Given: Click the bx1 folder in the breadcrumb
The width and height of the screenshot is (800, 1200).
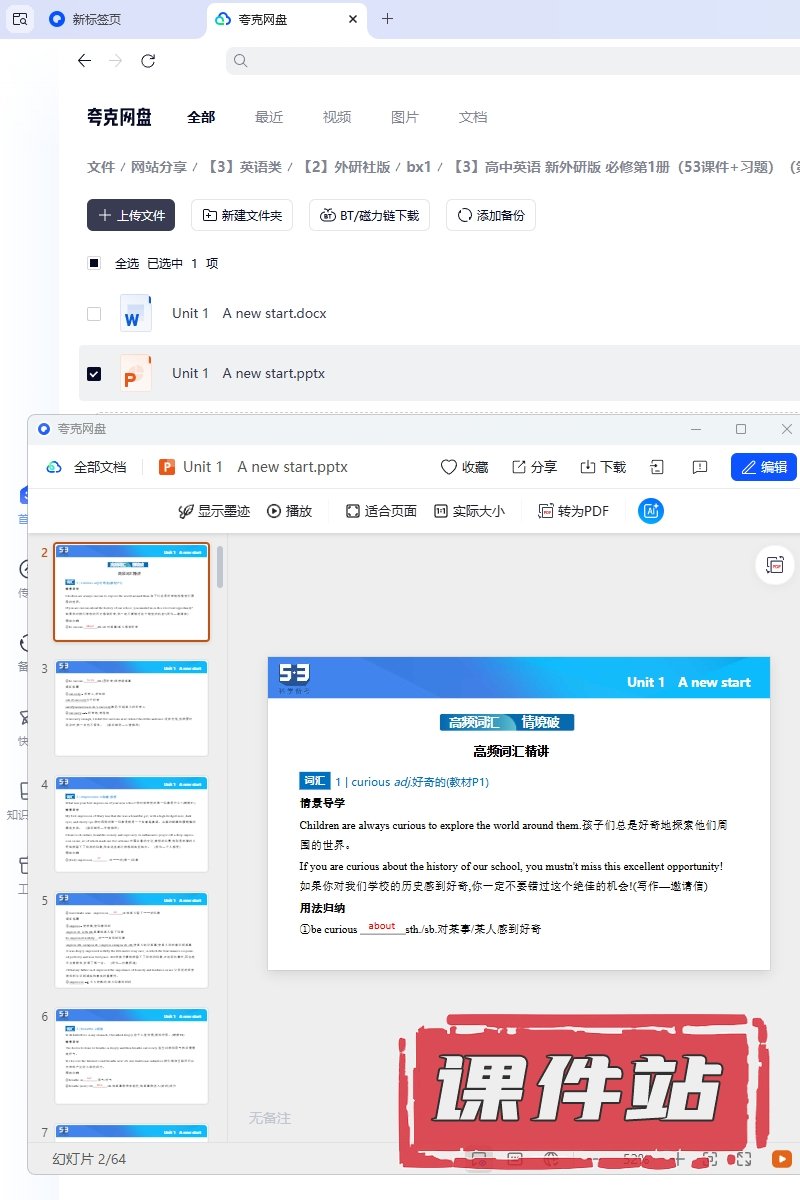Looking at the screenshot, I should [x=419, y=167].
